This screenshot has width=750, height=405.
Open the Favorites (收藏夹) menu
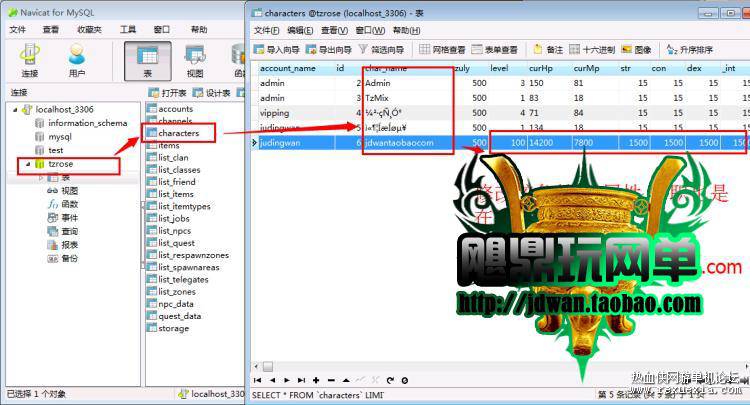click(89, 29)
